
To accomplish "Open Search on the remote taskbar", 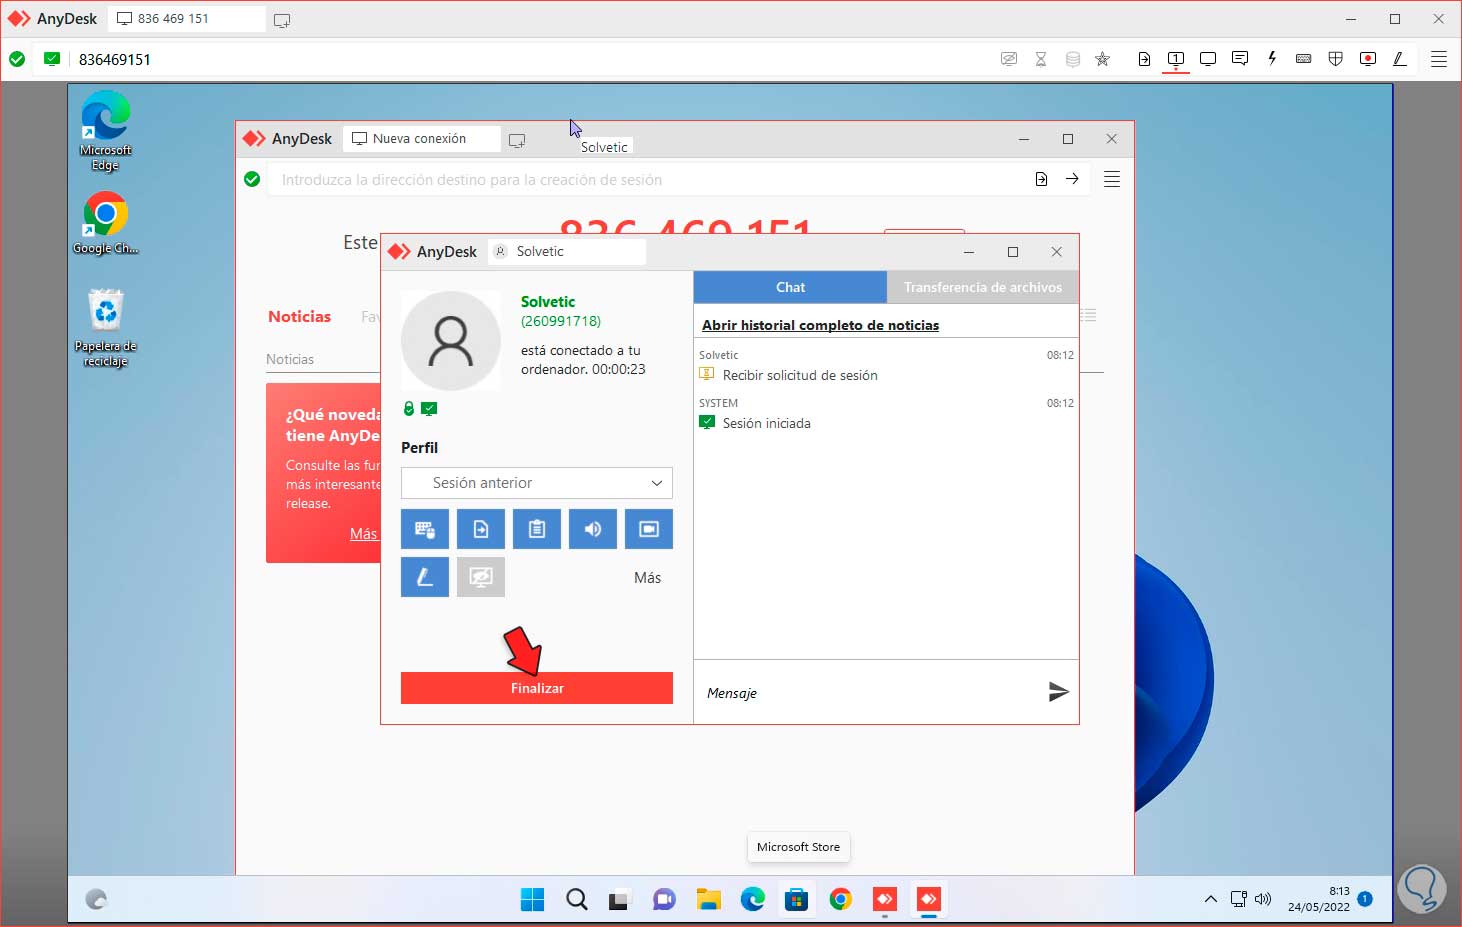I will 576,899.
